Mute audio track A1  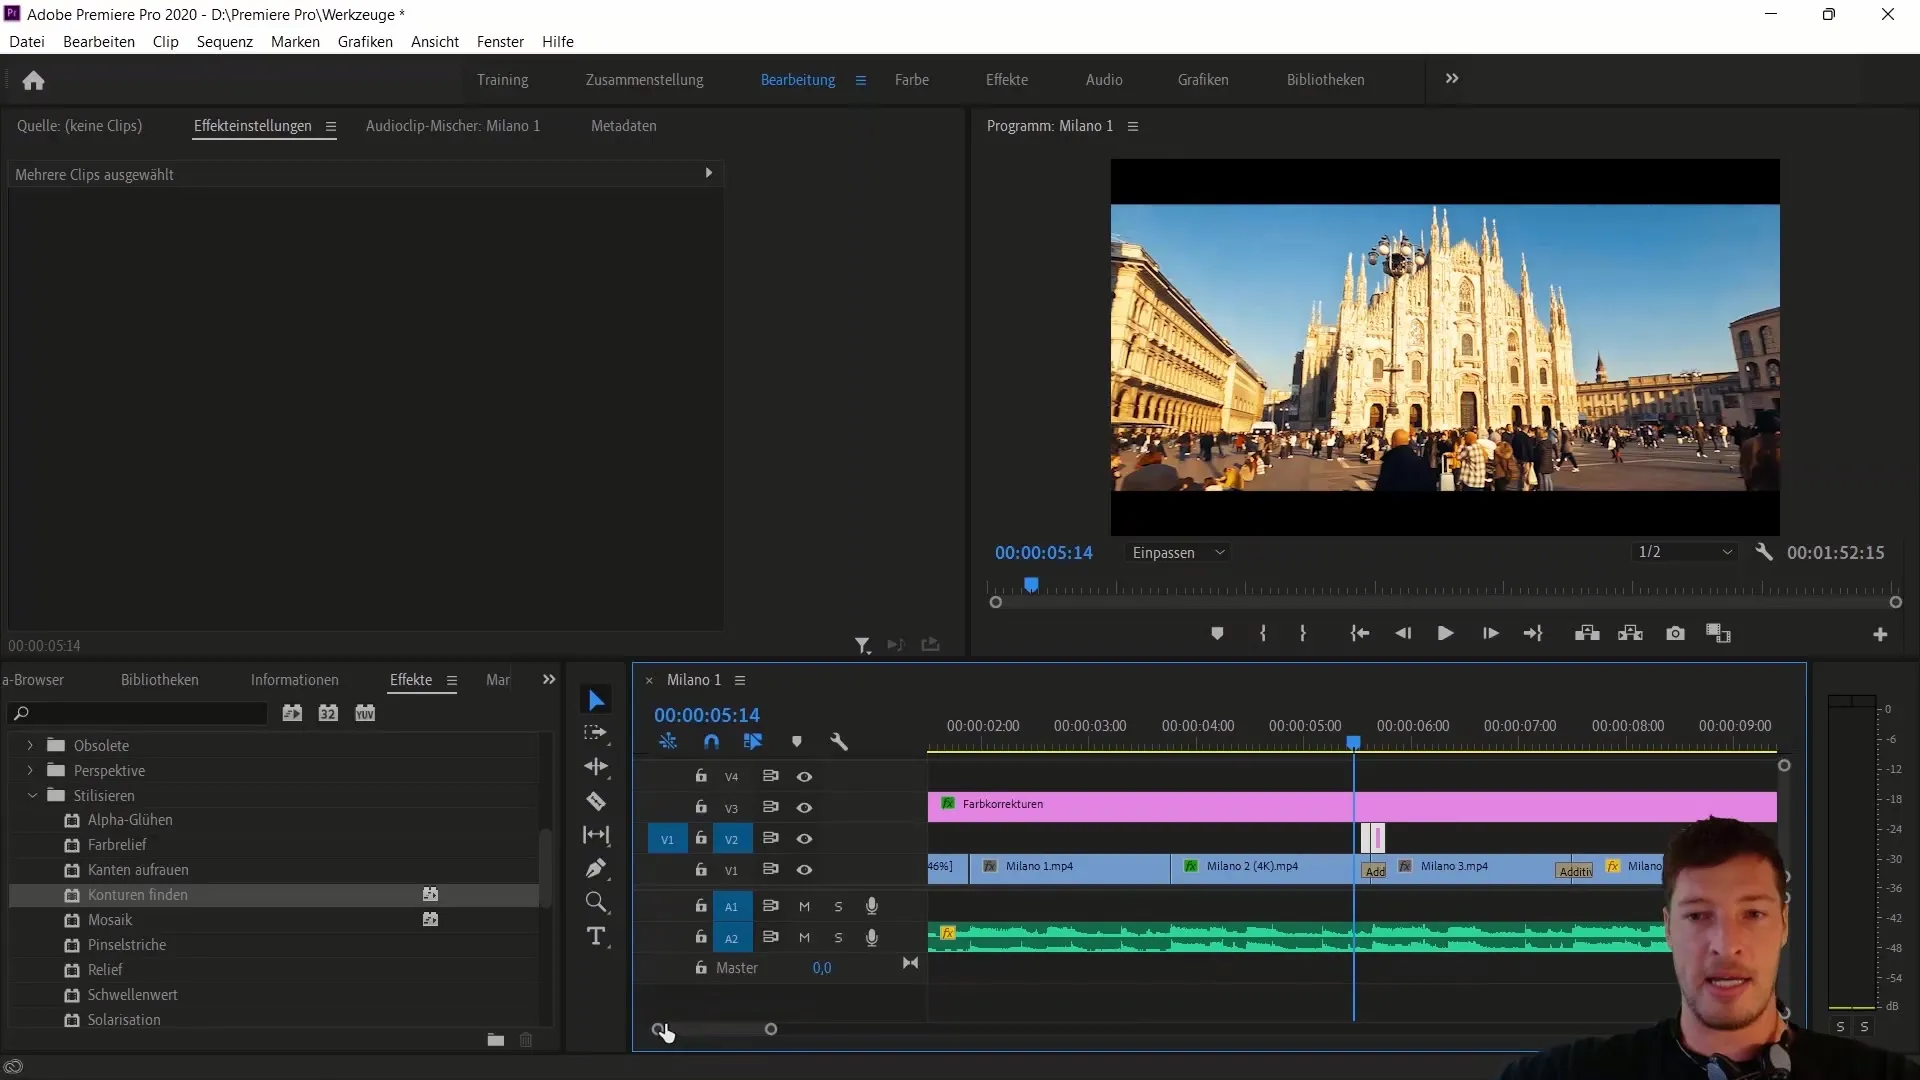(804, 907)
